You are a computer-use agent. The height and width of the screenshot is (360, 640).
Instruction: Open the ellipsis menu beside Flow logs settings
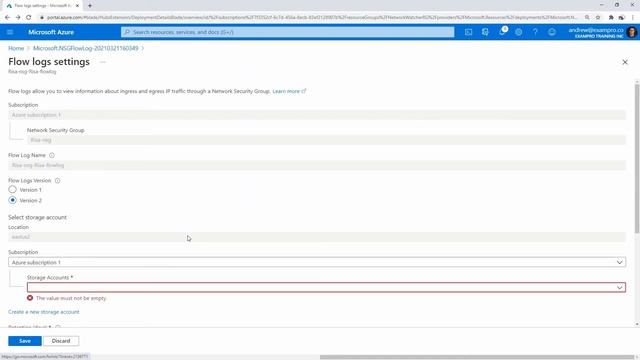pyautogui.click(x=103, y=62)
